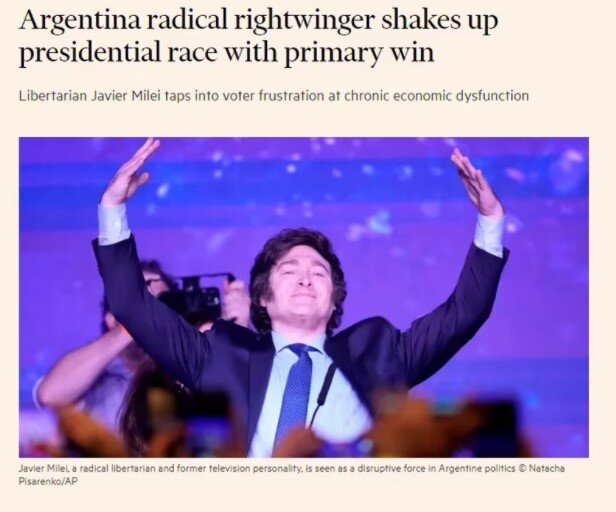Click the photo caption beginning "Javier Milei, a radical libertarian"

[x=292, y=474]
